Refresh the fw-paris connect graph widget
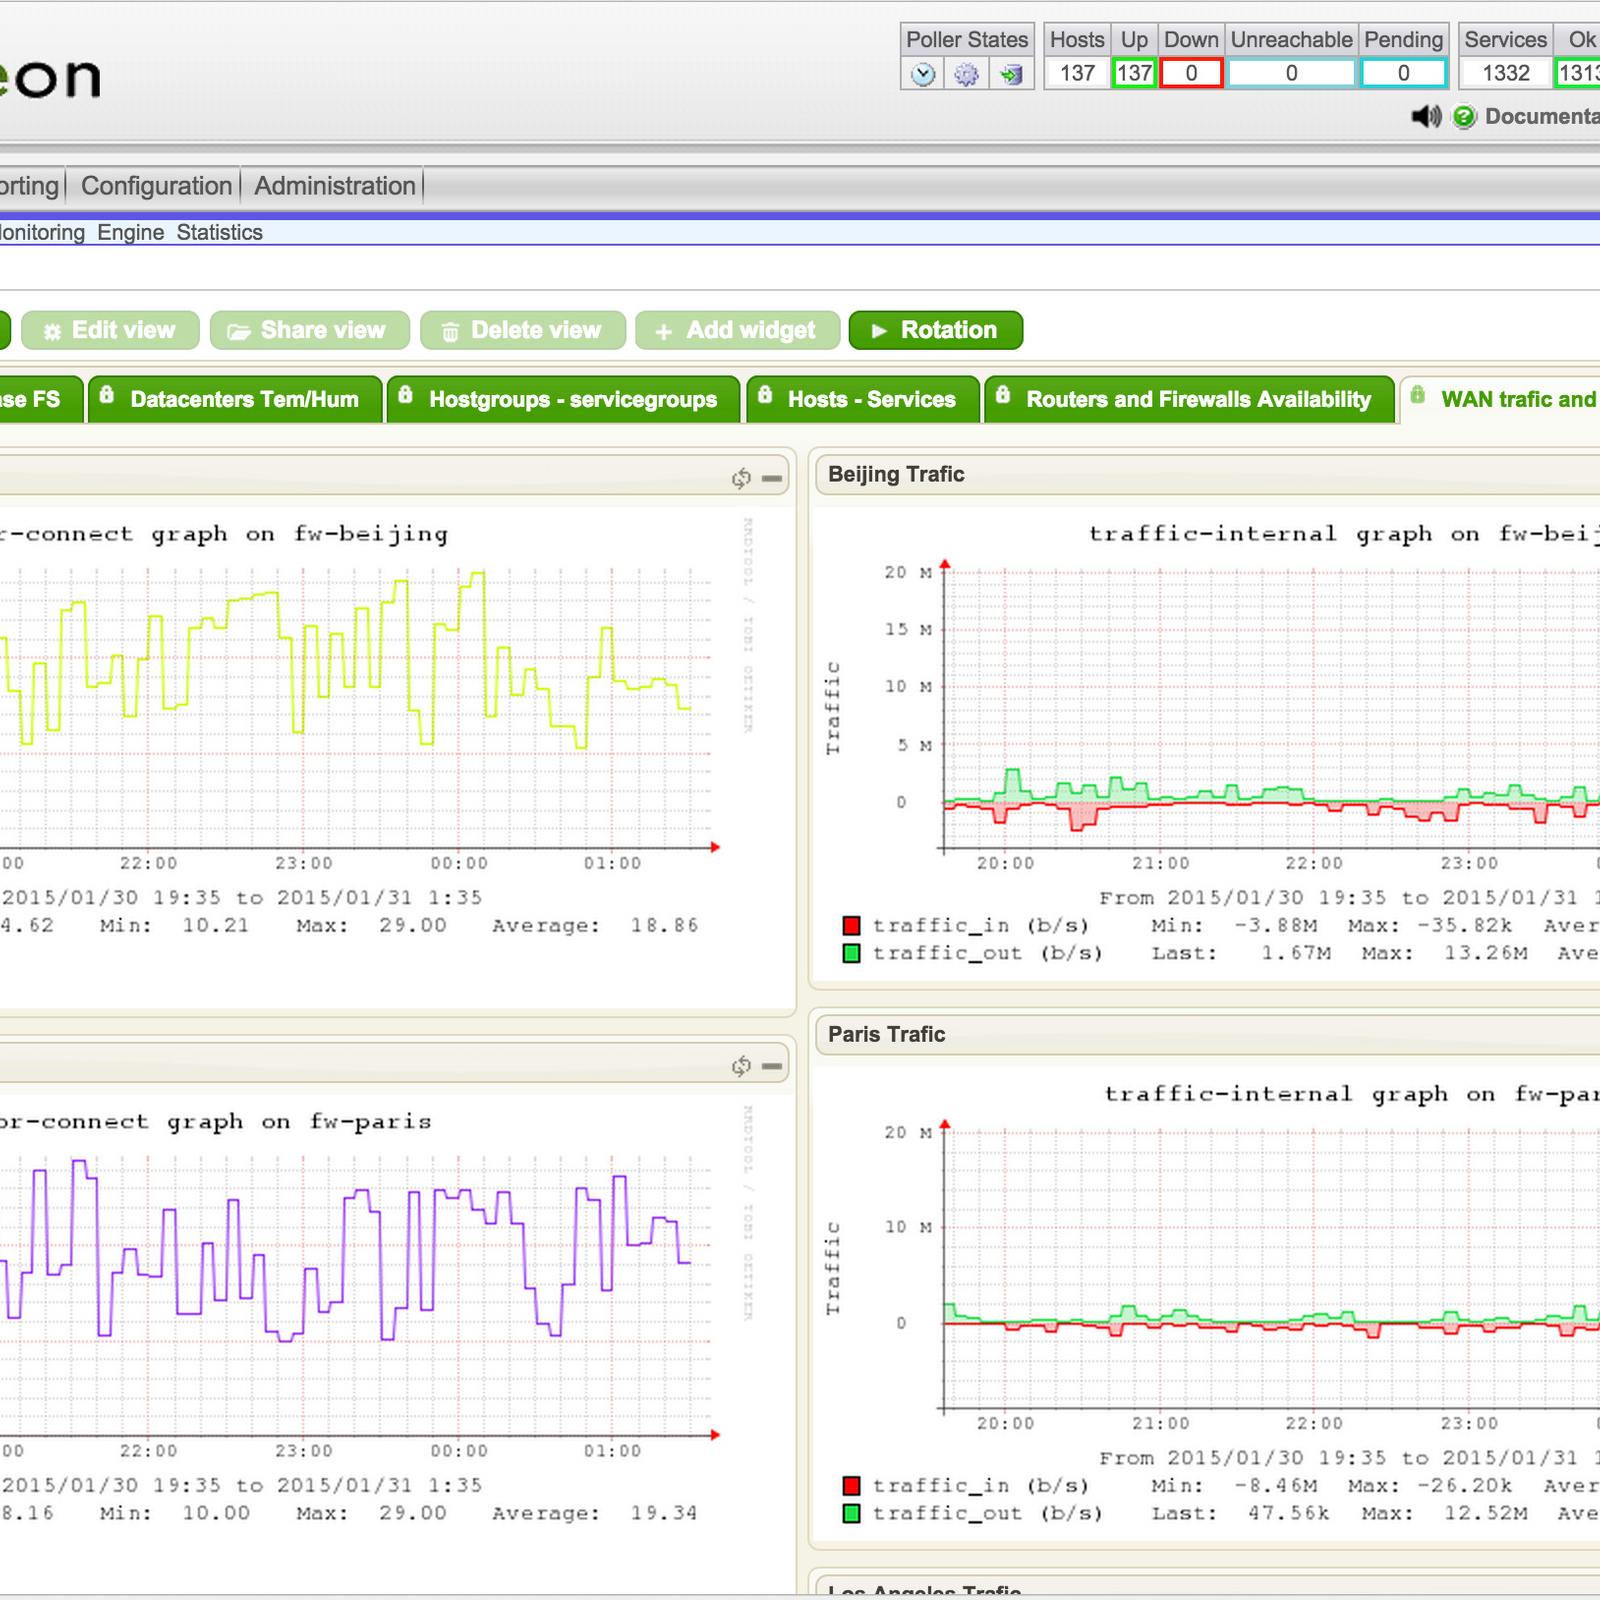This screenshot has height=1600, width=1600. point(741,1066)
